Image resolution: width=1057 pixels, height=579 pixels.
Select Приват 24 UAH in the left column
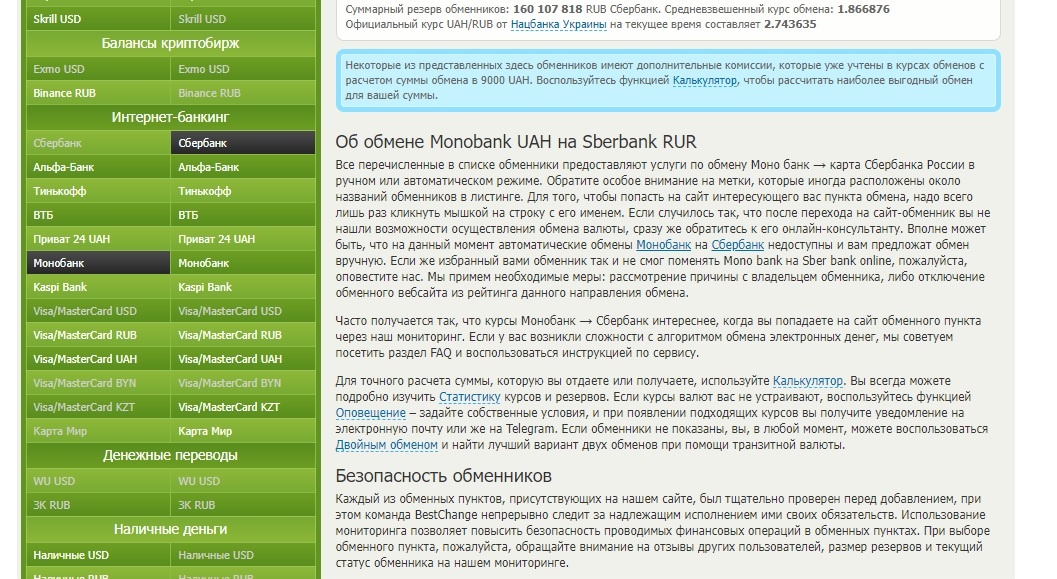click(98, 239)
